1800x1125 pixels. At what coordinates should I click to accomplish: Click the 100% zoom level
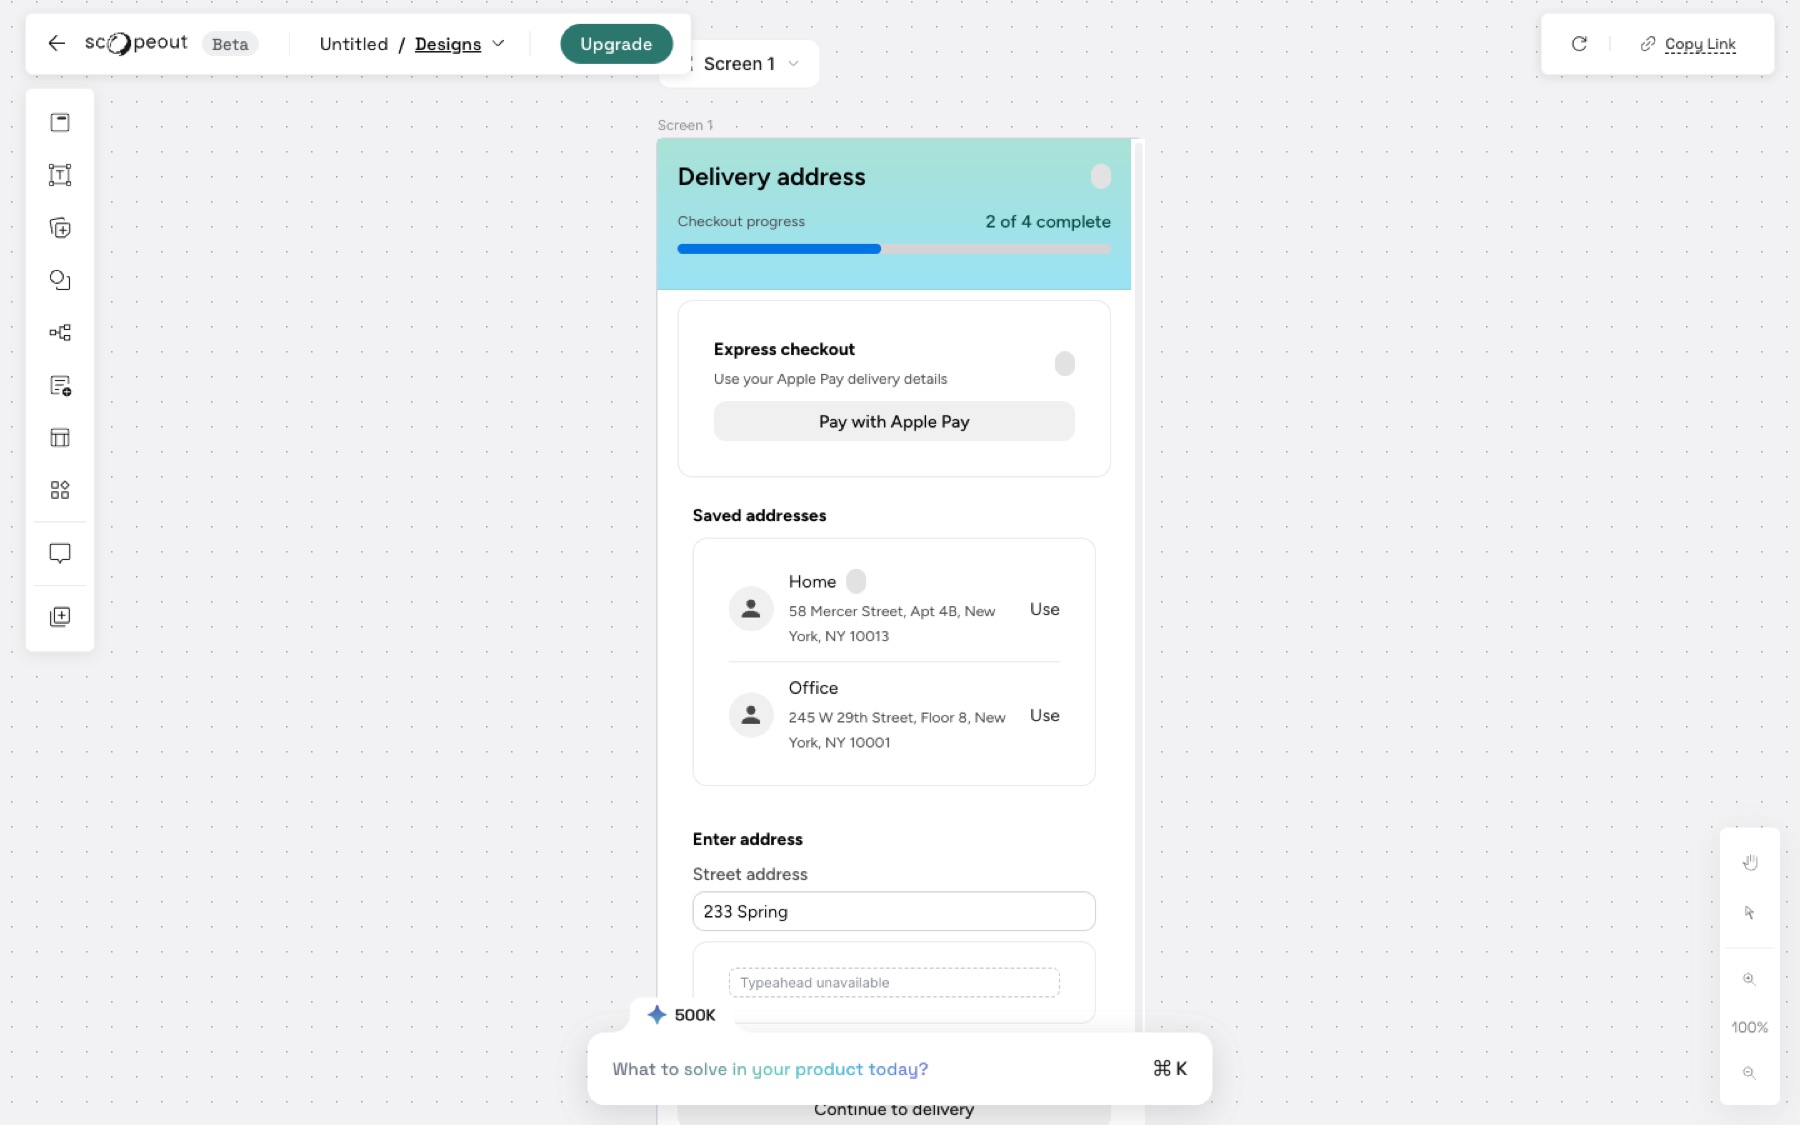click(1749, 1027)
